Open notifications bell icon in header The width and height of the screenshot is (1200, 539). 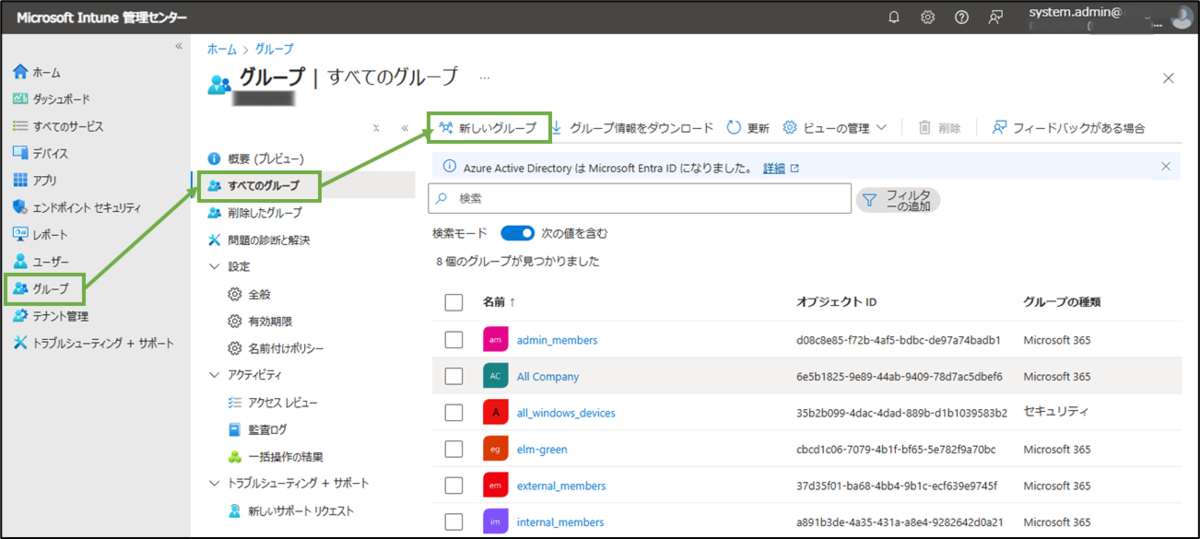coord(894,17)
